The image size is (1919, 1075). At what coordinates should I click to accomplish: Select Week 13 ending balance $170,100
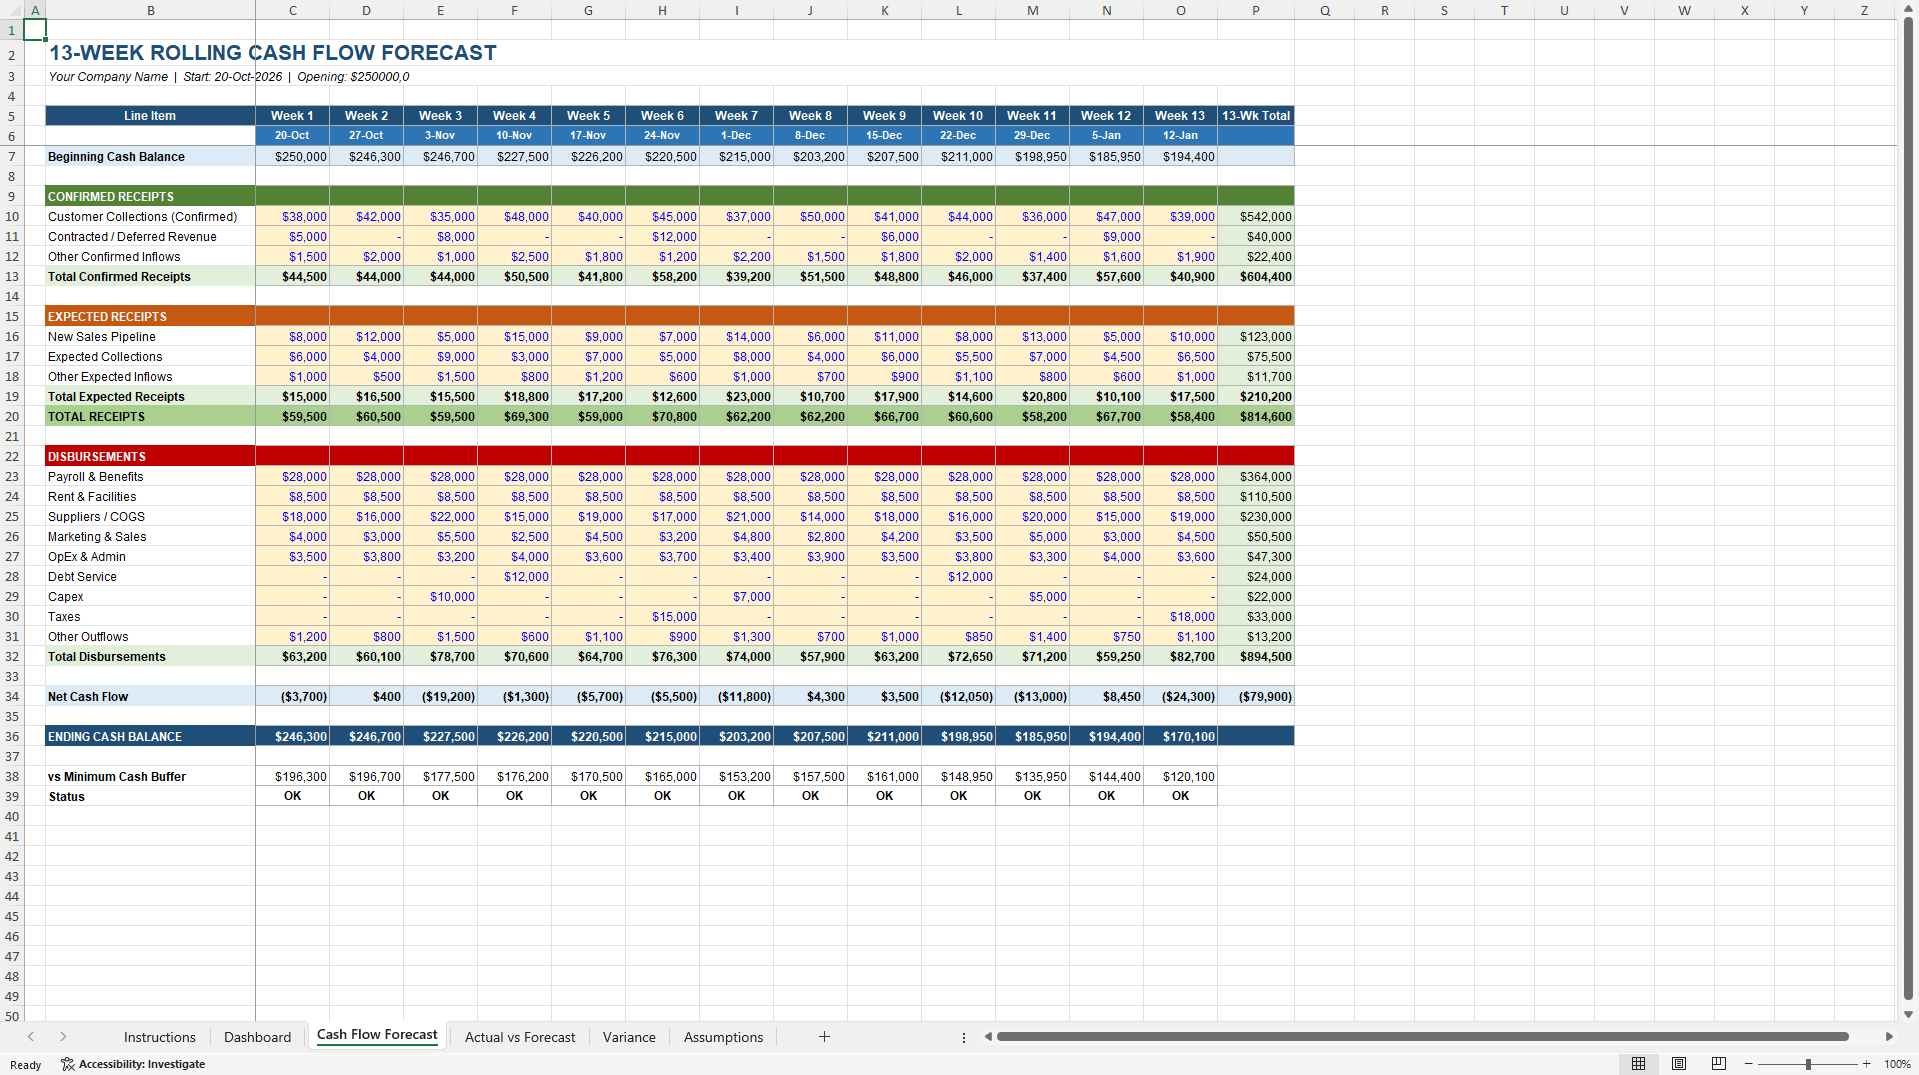[1180, 736]
